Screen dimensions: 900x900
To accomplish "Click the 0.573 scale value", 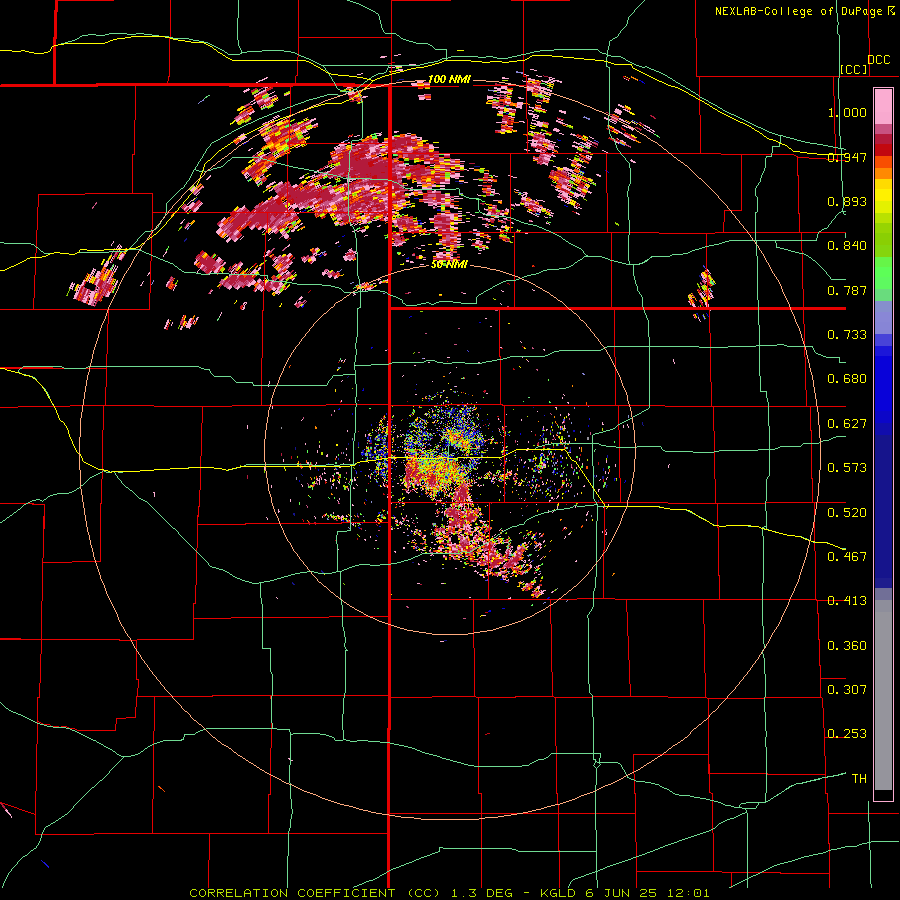I will click(847, 468).
